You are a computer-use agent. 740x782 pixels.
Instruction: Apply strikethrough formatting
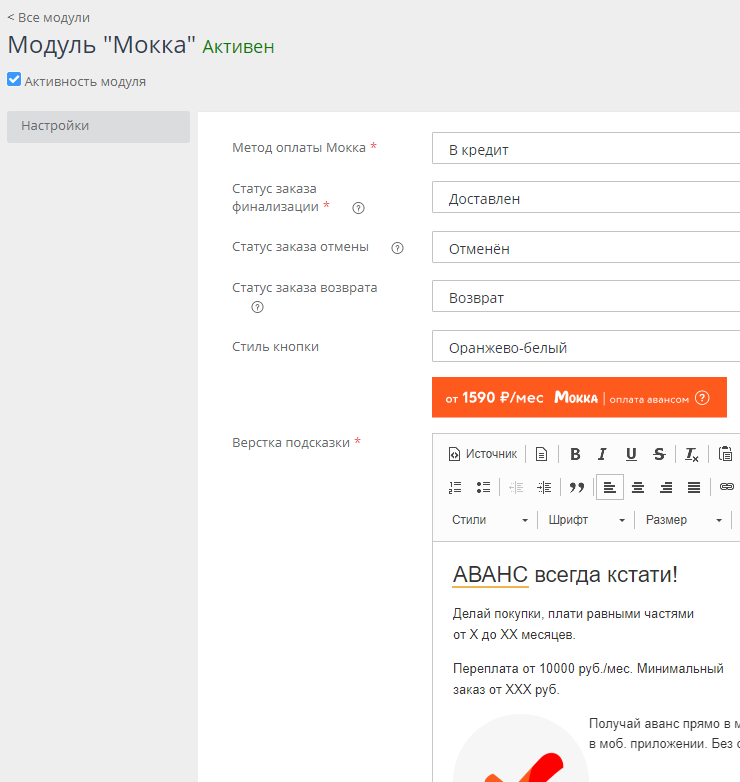click(658, 454)
